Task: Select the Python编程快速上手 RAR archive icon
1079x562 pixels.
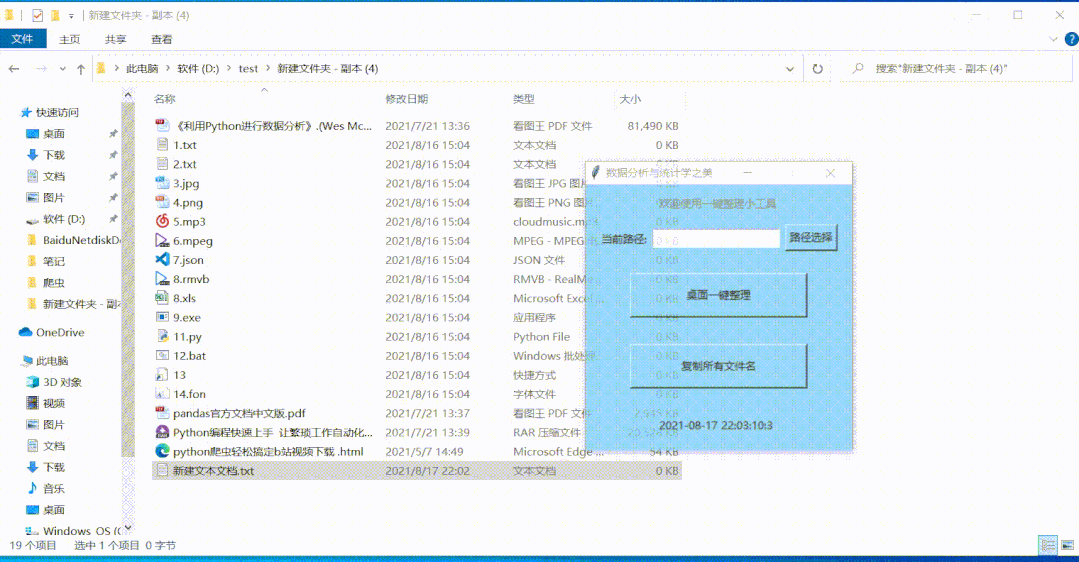Action: pyautogui.click(x=162, y=433)
